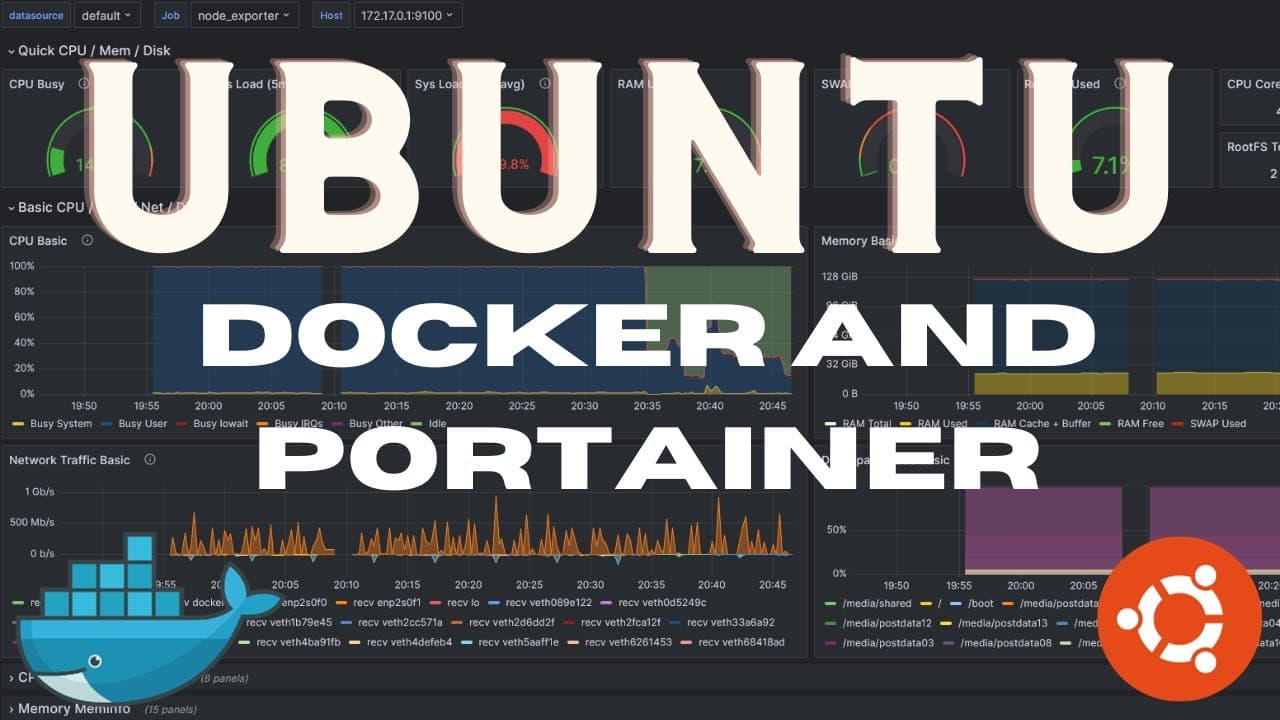Hide the recv lo network series
1280x720 pixels.
pos(462,602)
